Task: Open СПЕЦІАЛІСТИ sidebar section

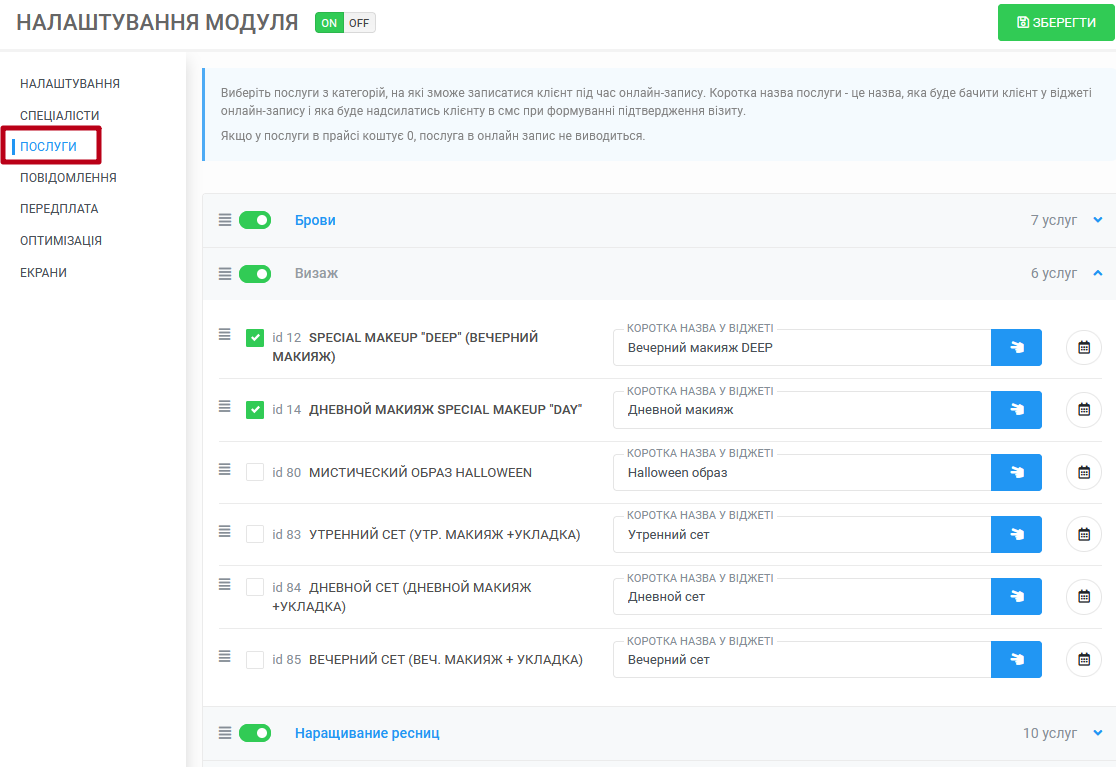Action: tap(60, 115)
